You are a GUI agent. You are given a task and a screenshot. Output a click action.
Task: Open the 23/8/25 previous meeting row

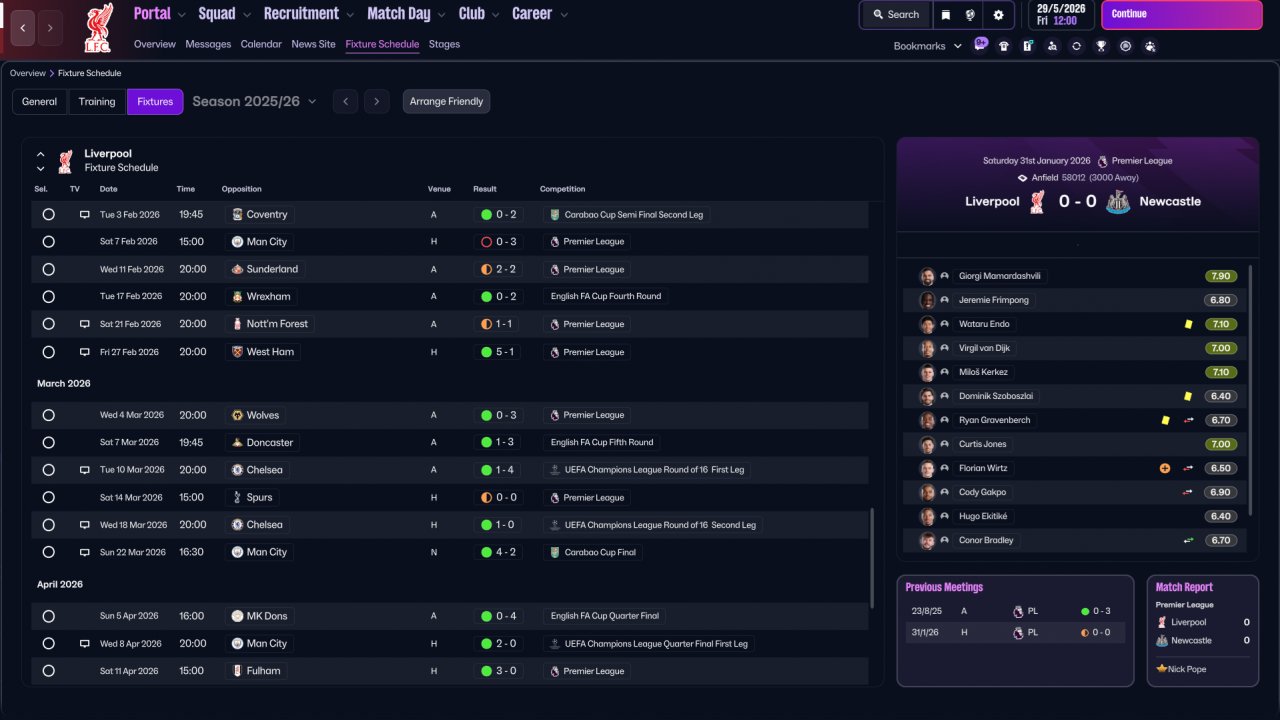click(x=1015, y=610)
